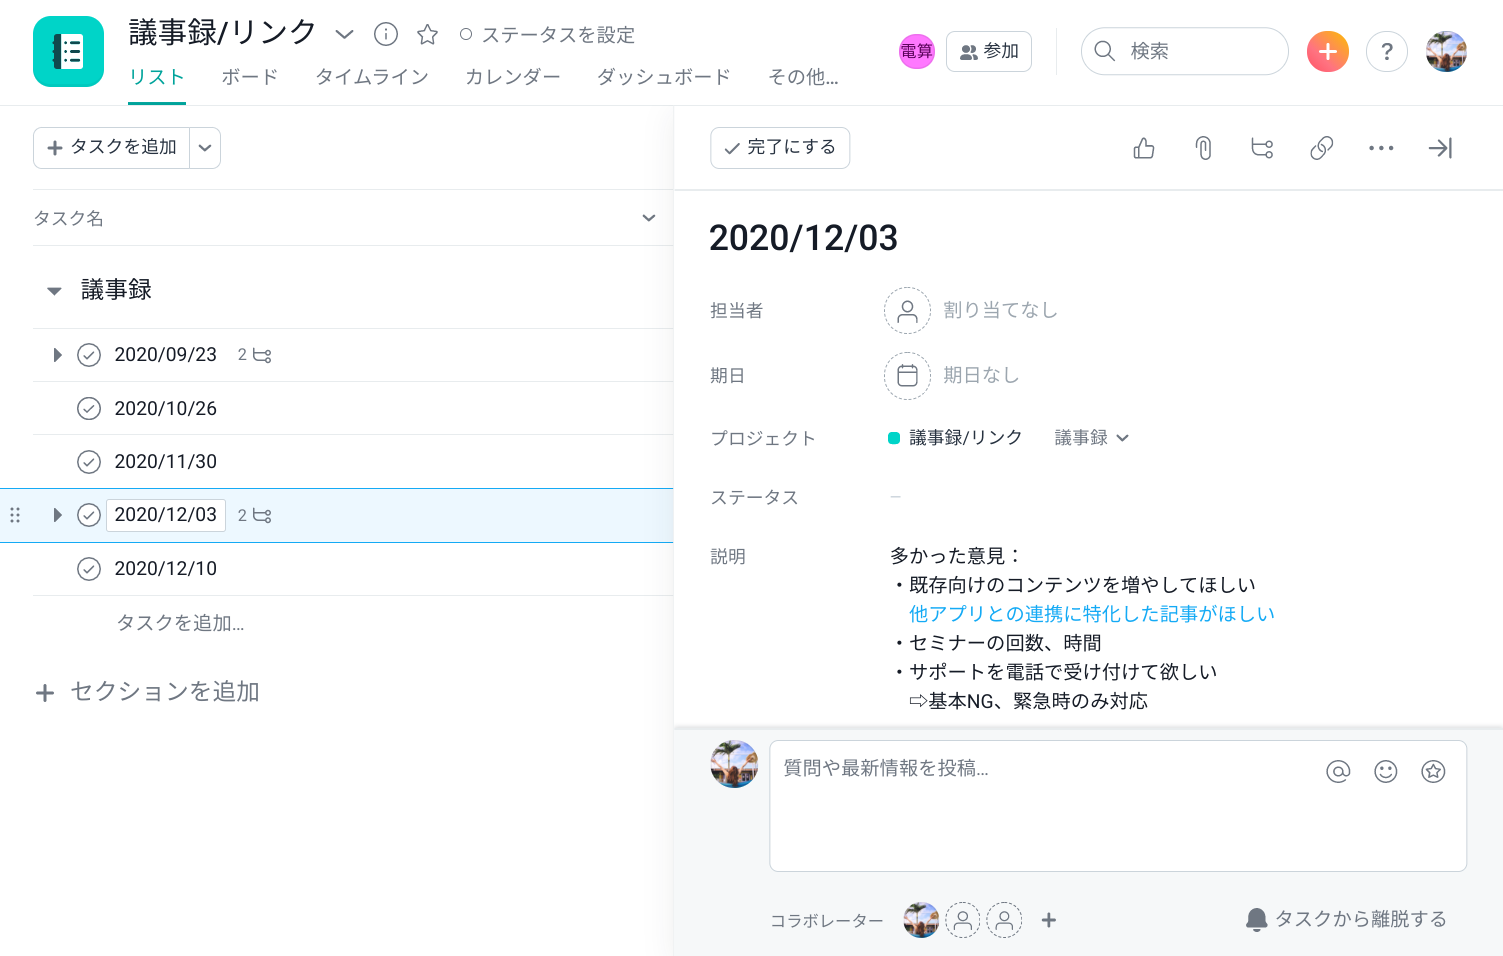The image size is (1503, 956).
Task: Click subtask count icon on 2020/12/03
Action: 255,515
